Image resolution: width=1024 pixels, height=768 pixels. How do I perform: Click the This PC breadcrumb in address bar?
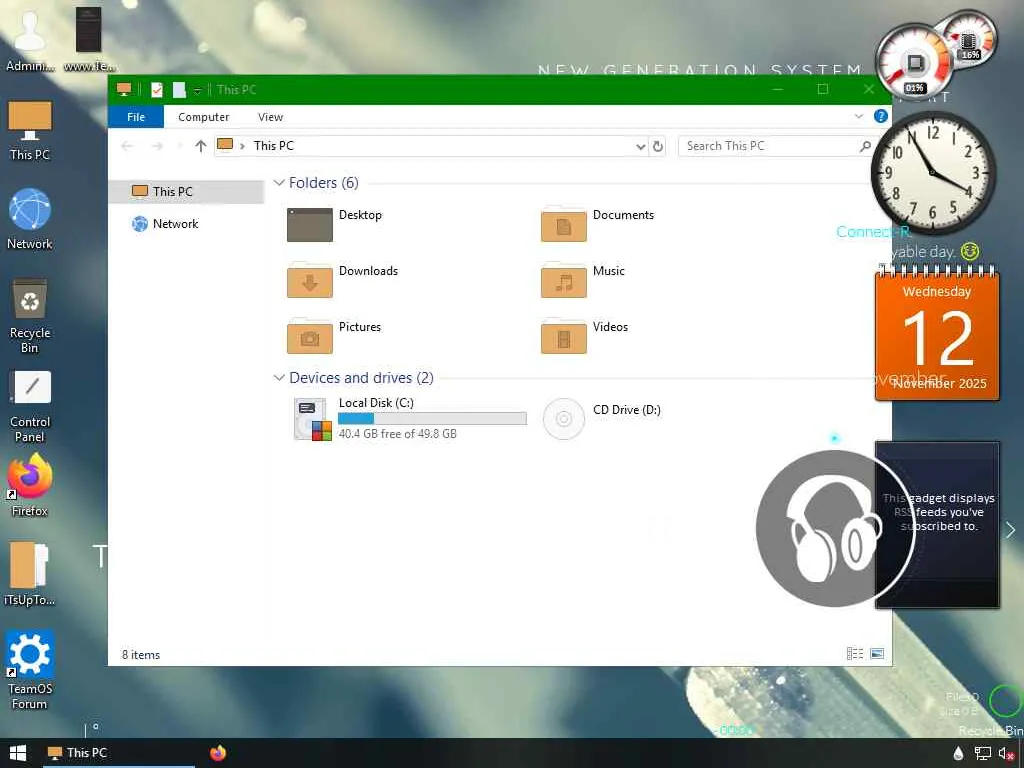pyautogui.click(x=274, y=146)
